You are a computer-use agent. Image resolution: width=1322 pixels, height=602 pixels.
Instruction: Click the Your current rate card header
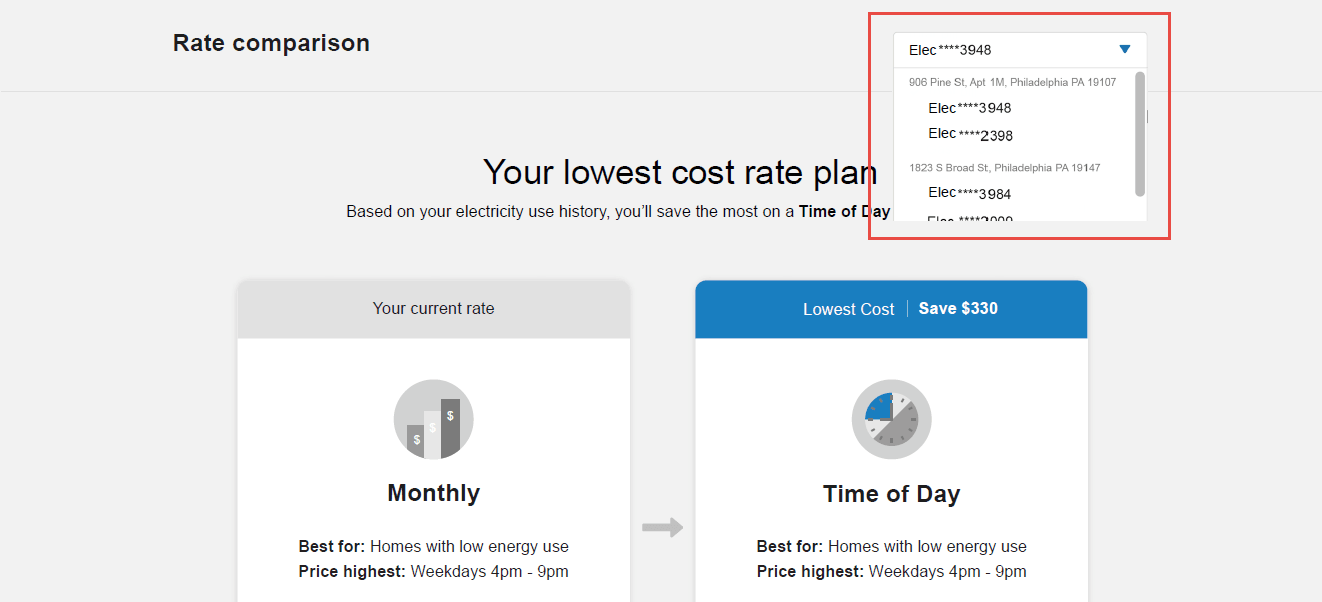[x=433, y=308]
